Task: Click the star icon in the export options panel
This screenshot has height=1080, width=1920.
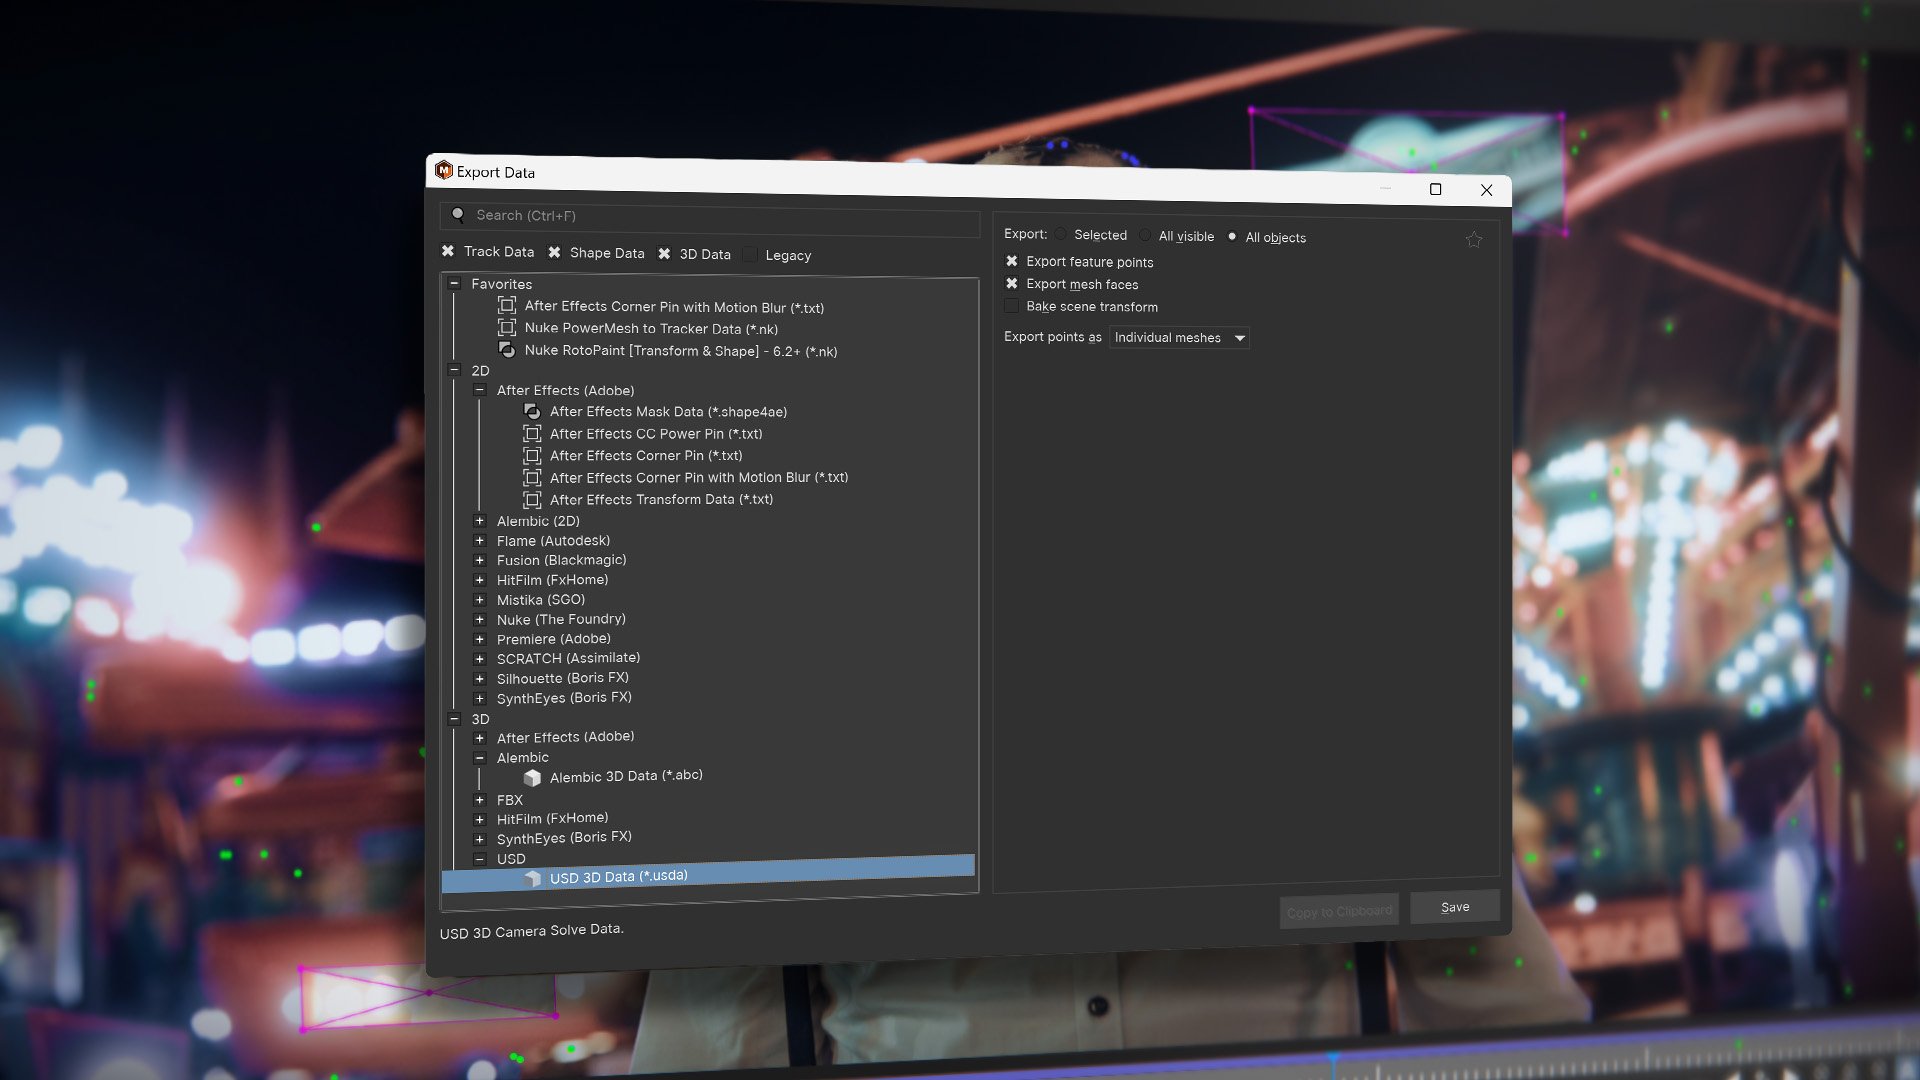Action: coord(1474,239)
